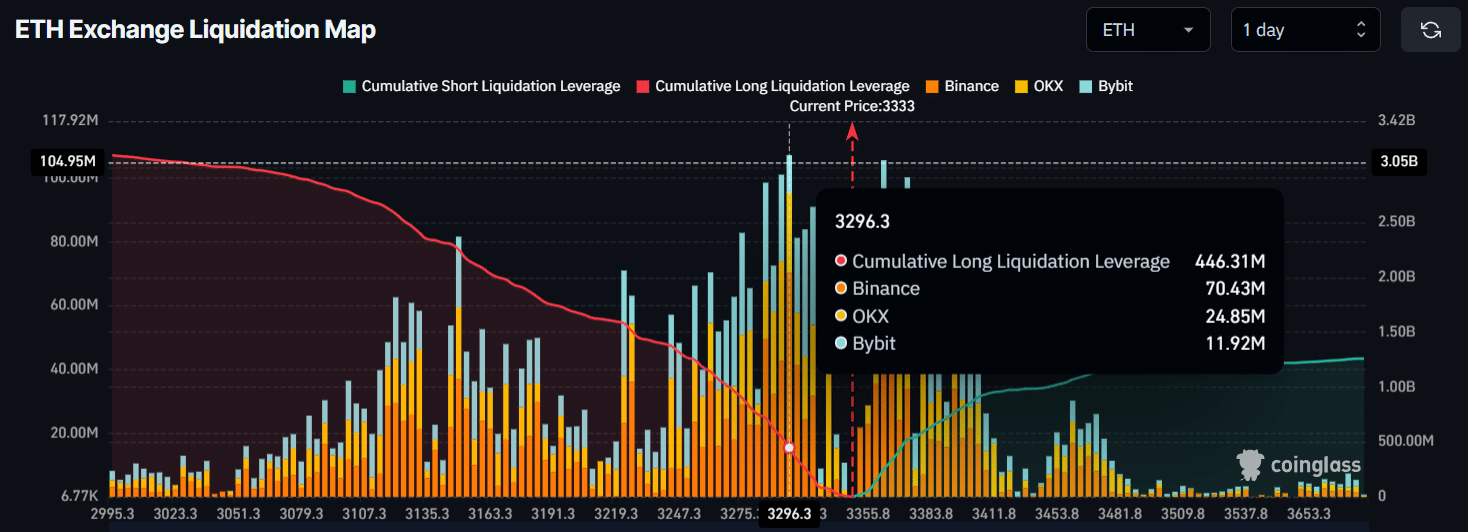Click the red dot beside Cumulative Long in the tooltip
1468x532 pixels.
tap(841, 262)
